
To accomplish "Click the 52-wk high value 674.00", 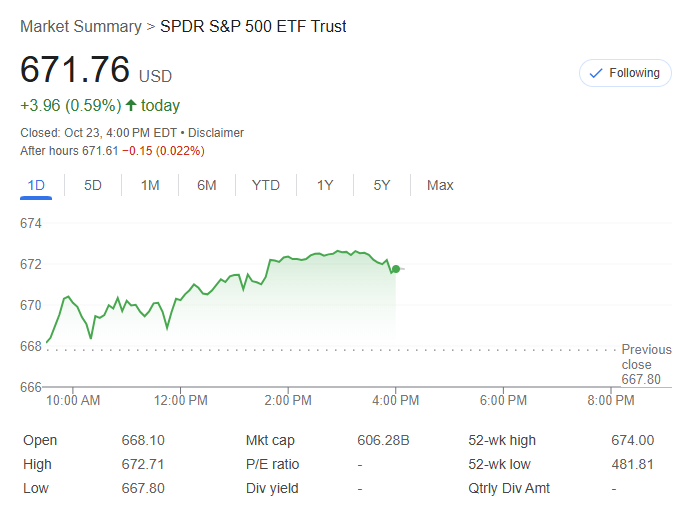I will (632, 440).
